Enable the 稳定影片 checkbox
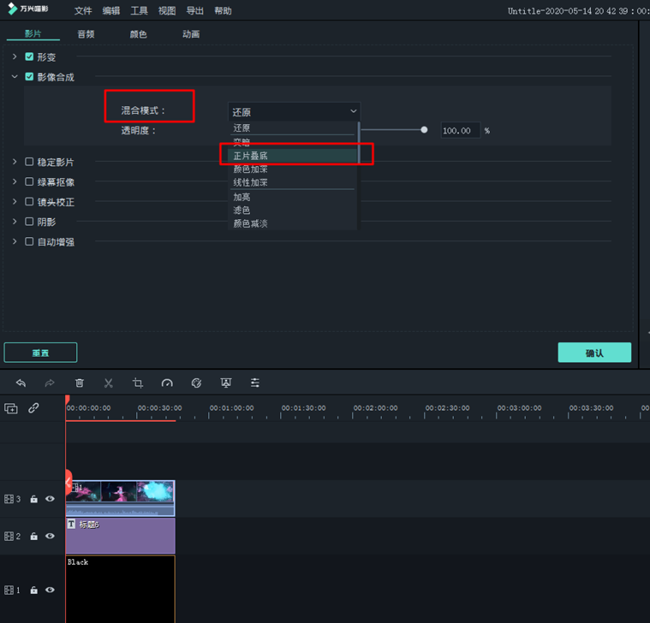 tap(29, 161)
